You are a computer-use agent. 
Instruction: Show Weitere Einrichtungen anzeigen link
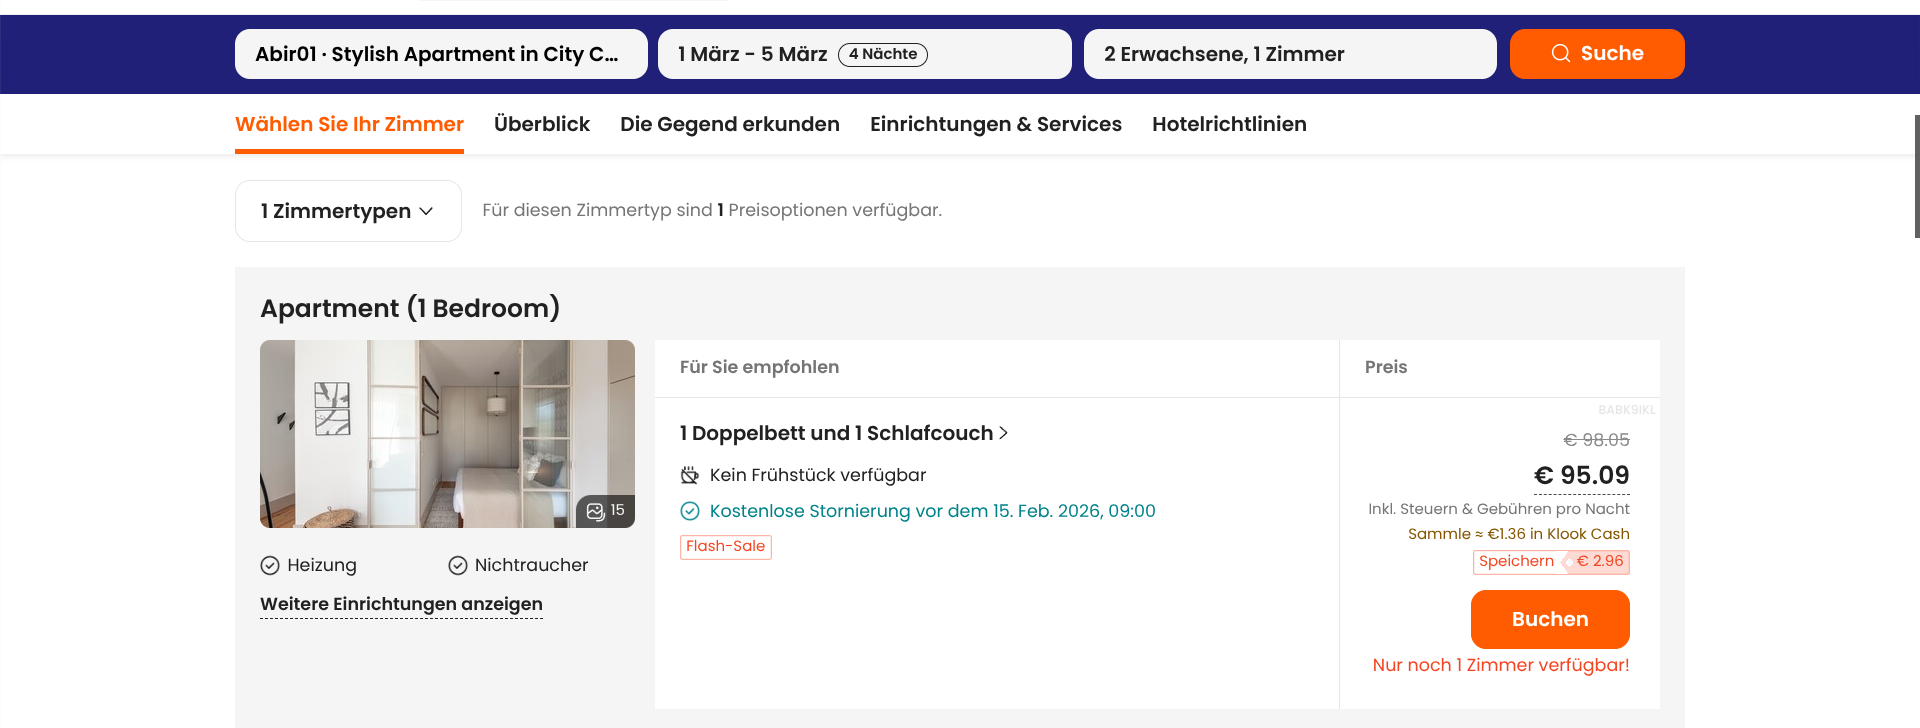(401, 604)
